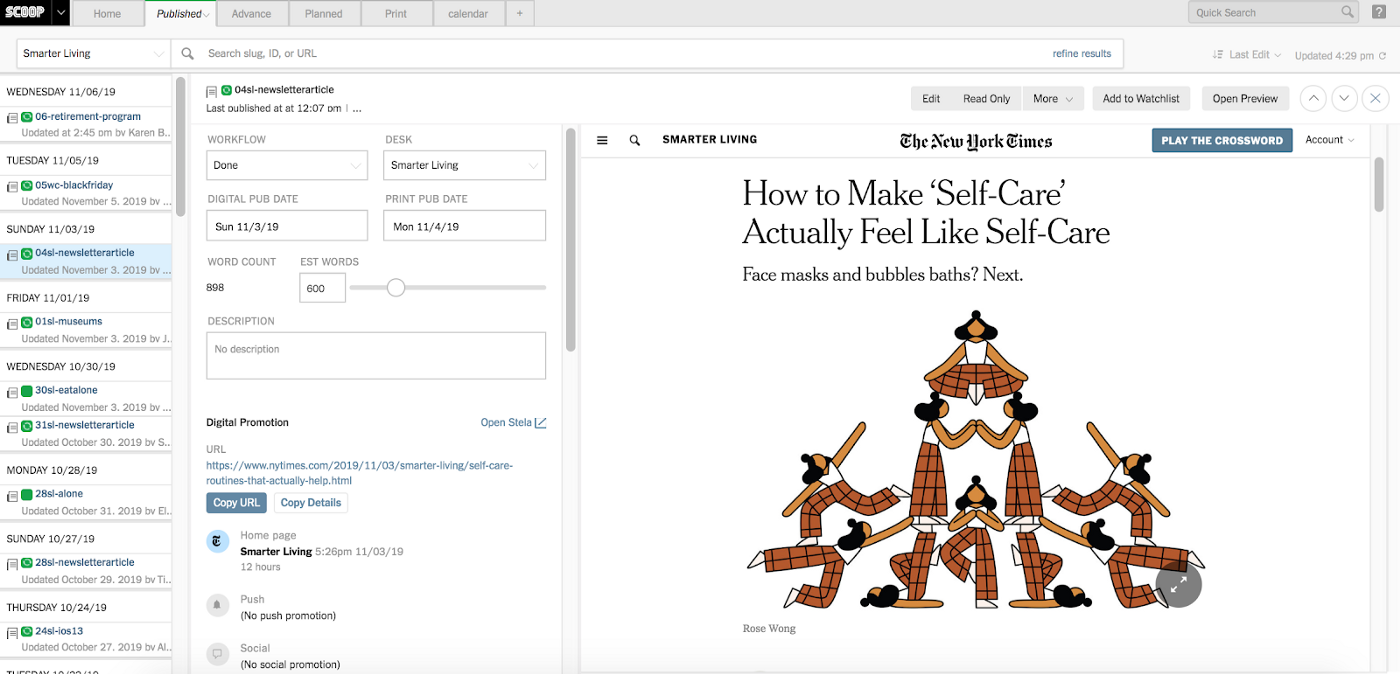
Task: Expand the illustration with the fullscreen icon
Action: [x=1178, y=584]
